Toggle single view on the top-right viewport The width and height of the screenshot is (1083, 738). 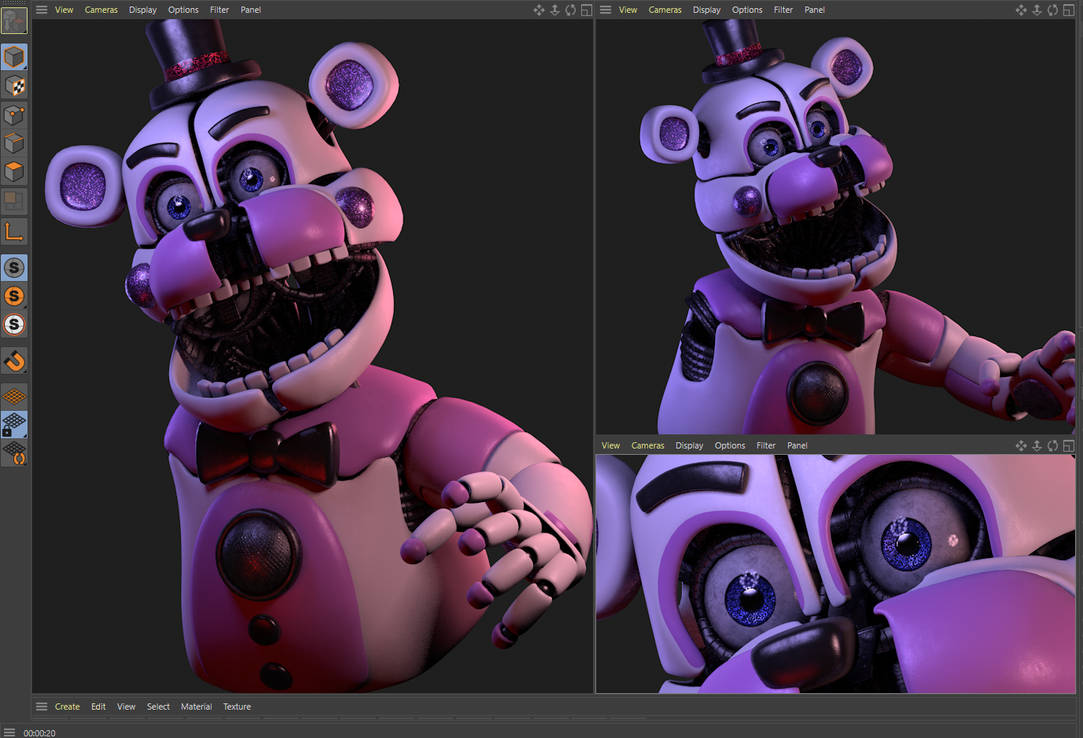pos(1069,9)
